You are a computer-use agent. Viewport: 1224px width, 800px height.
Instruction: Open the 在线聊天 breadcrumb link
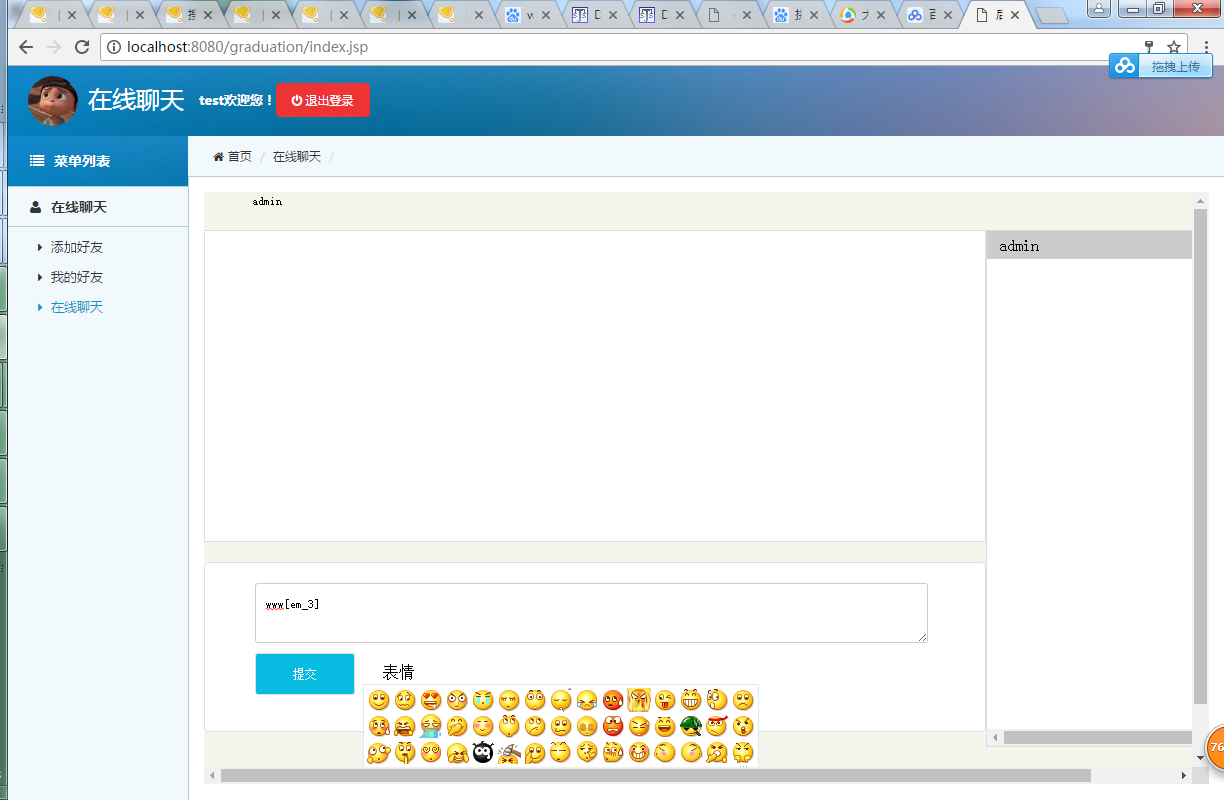[297, 157]
